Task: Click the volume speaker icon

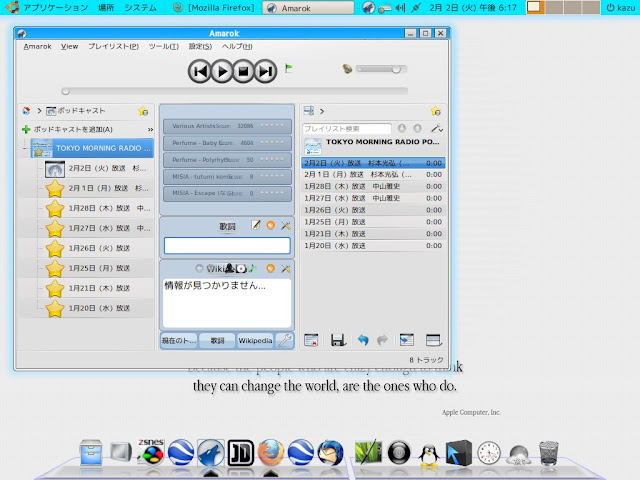Action: click(x=347, y=69)
